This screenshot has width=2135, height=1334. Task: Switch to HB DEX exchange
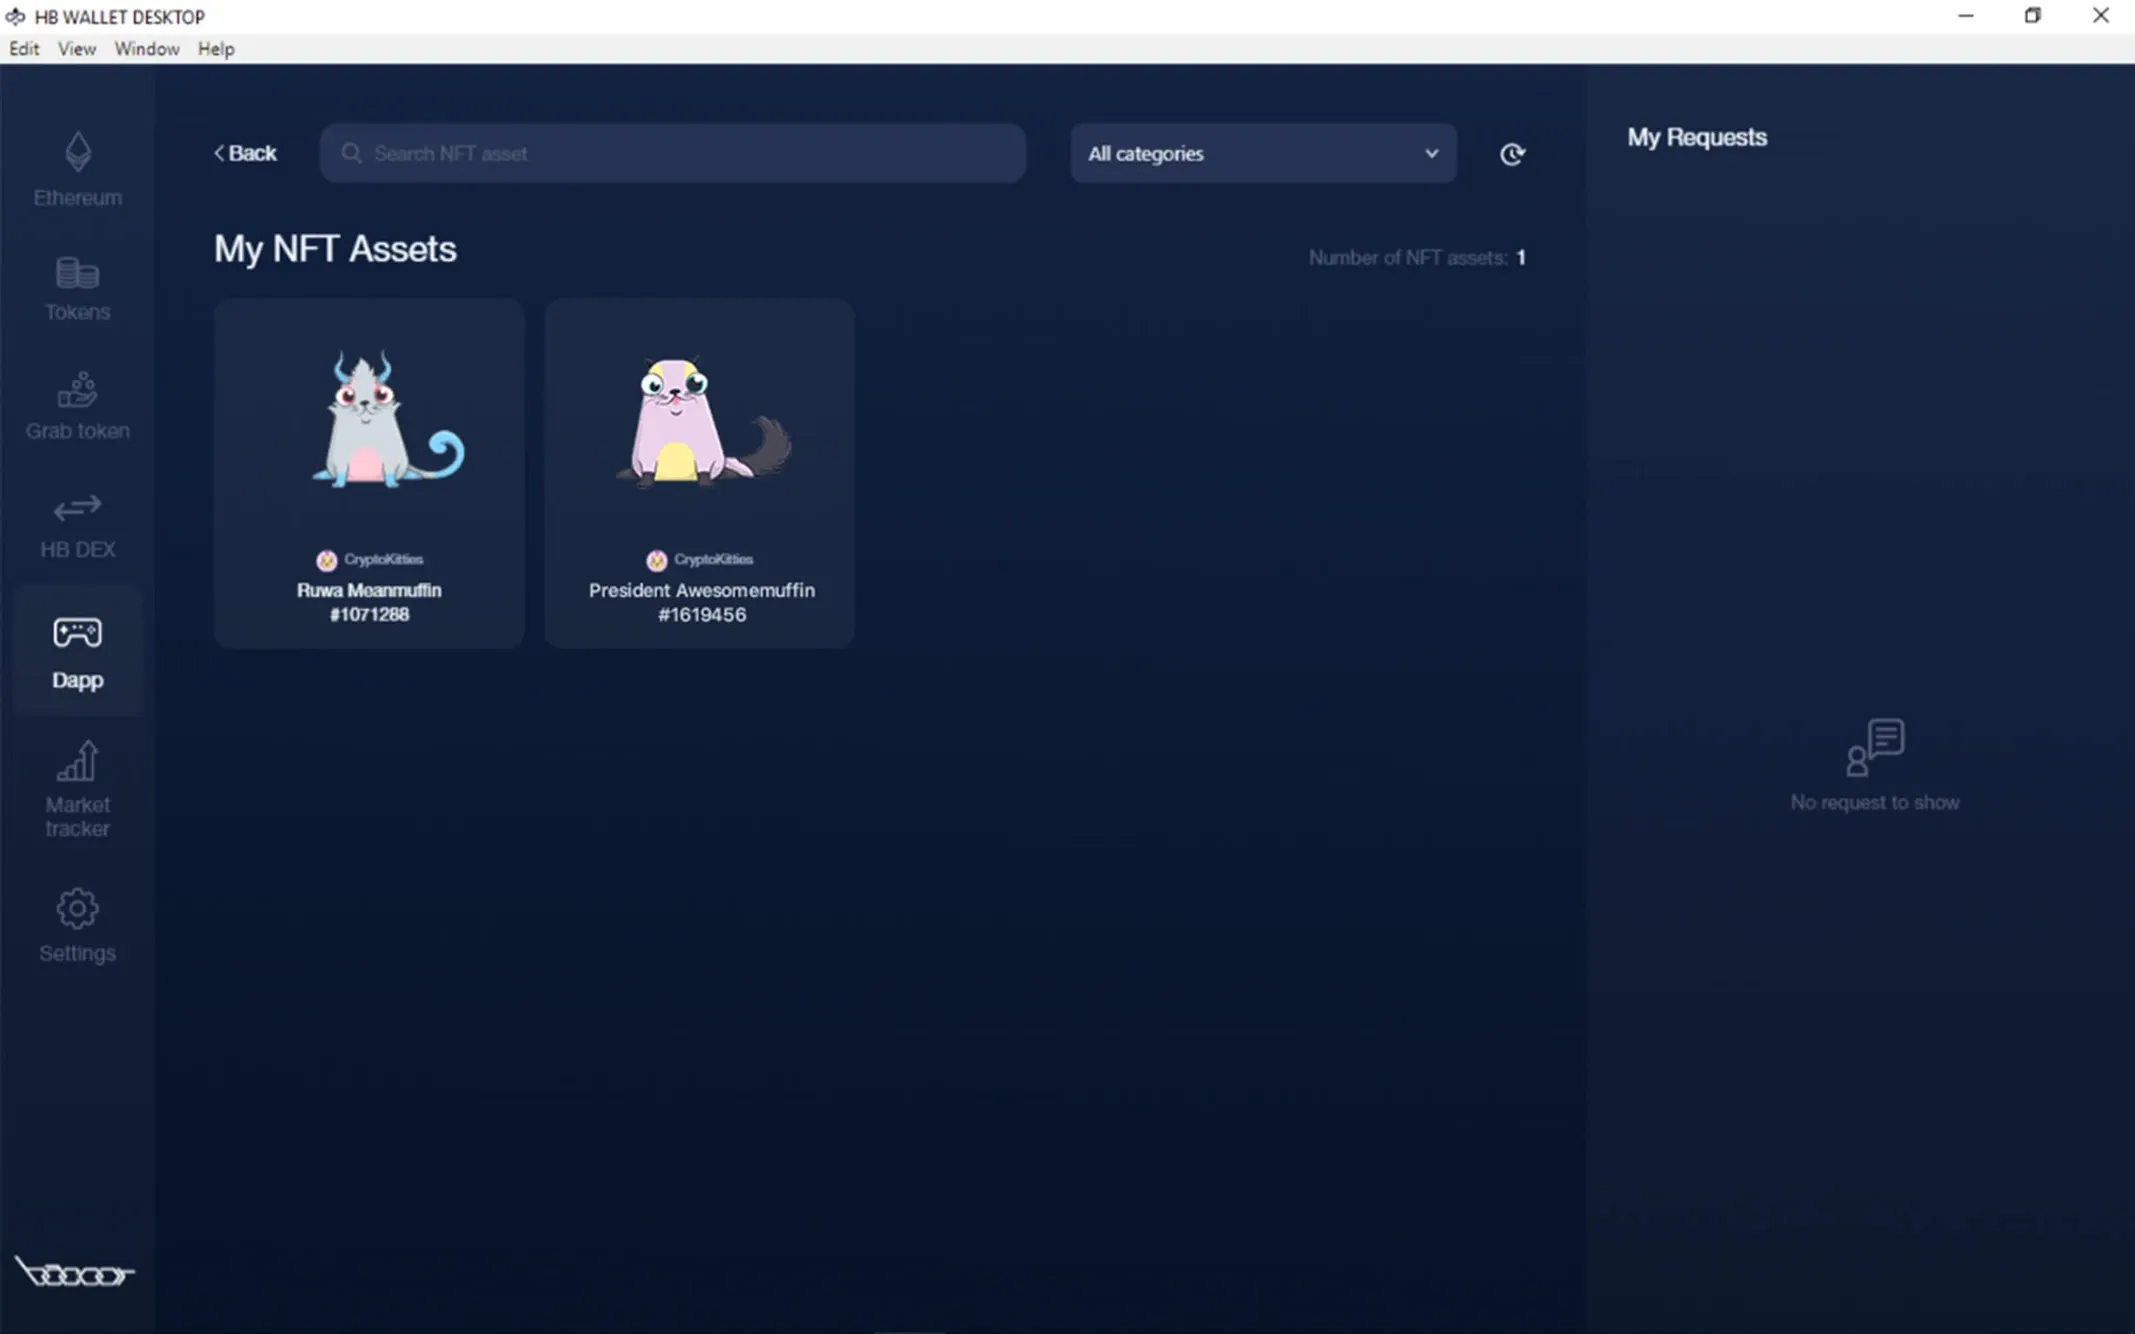click(77, 524)
